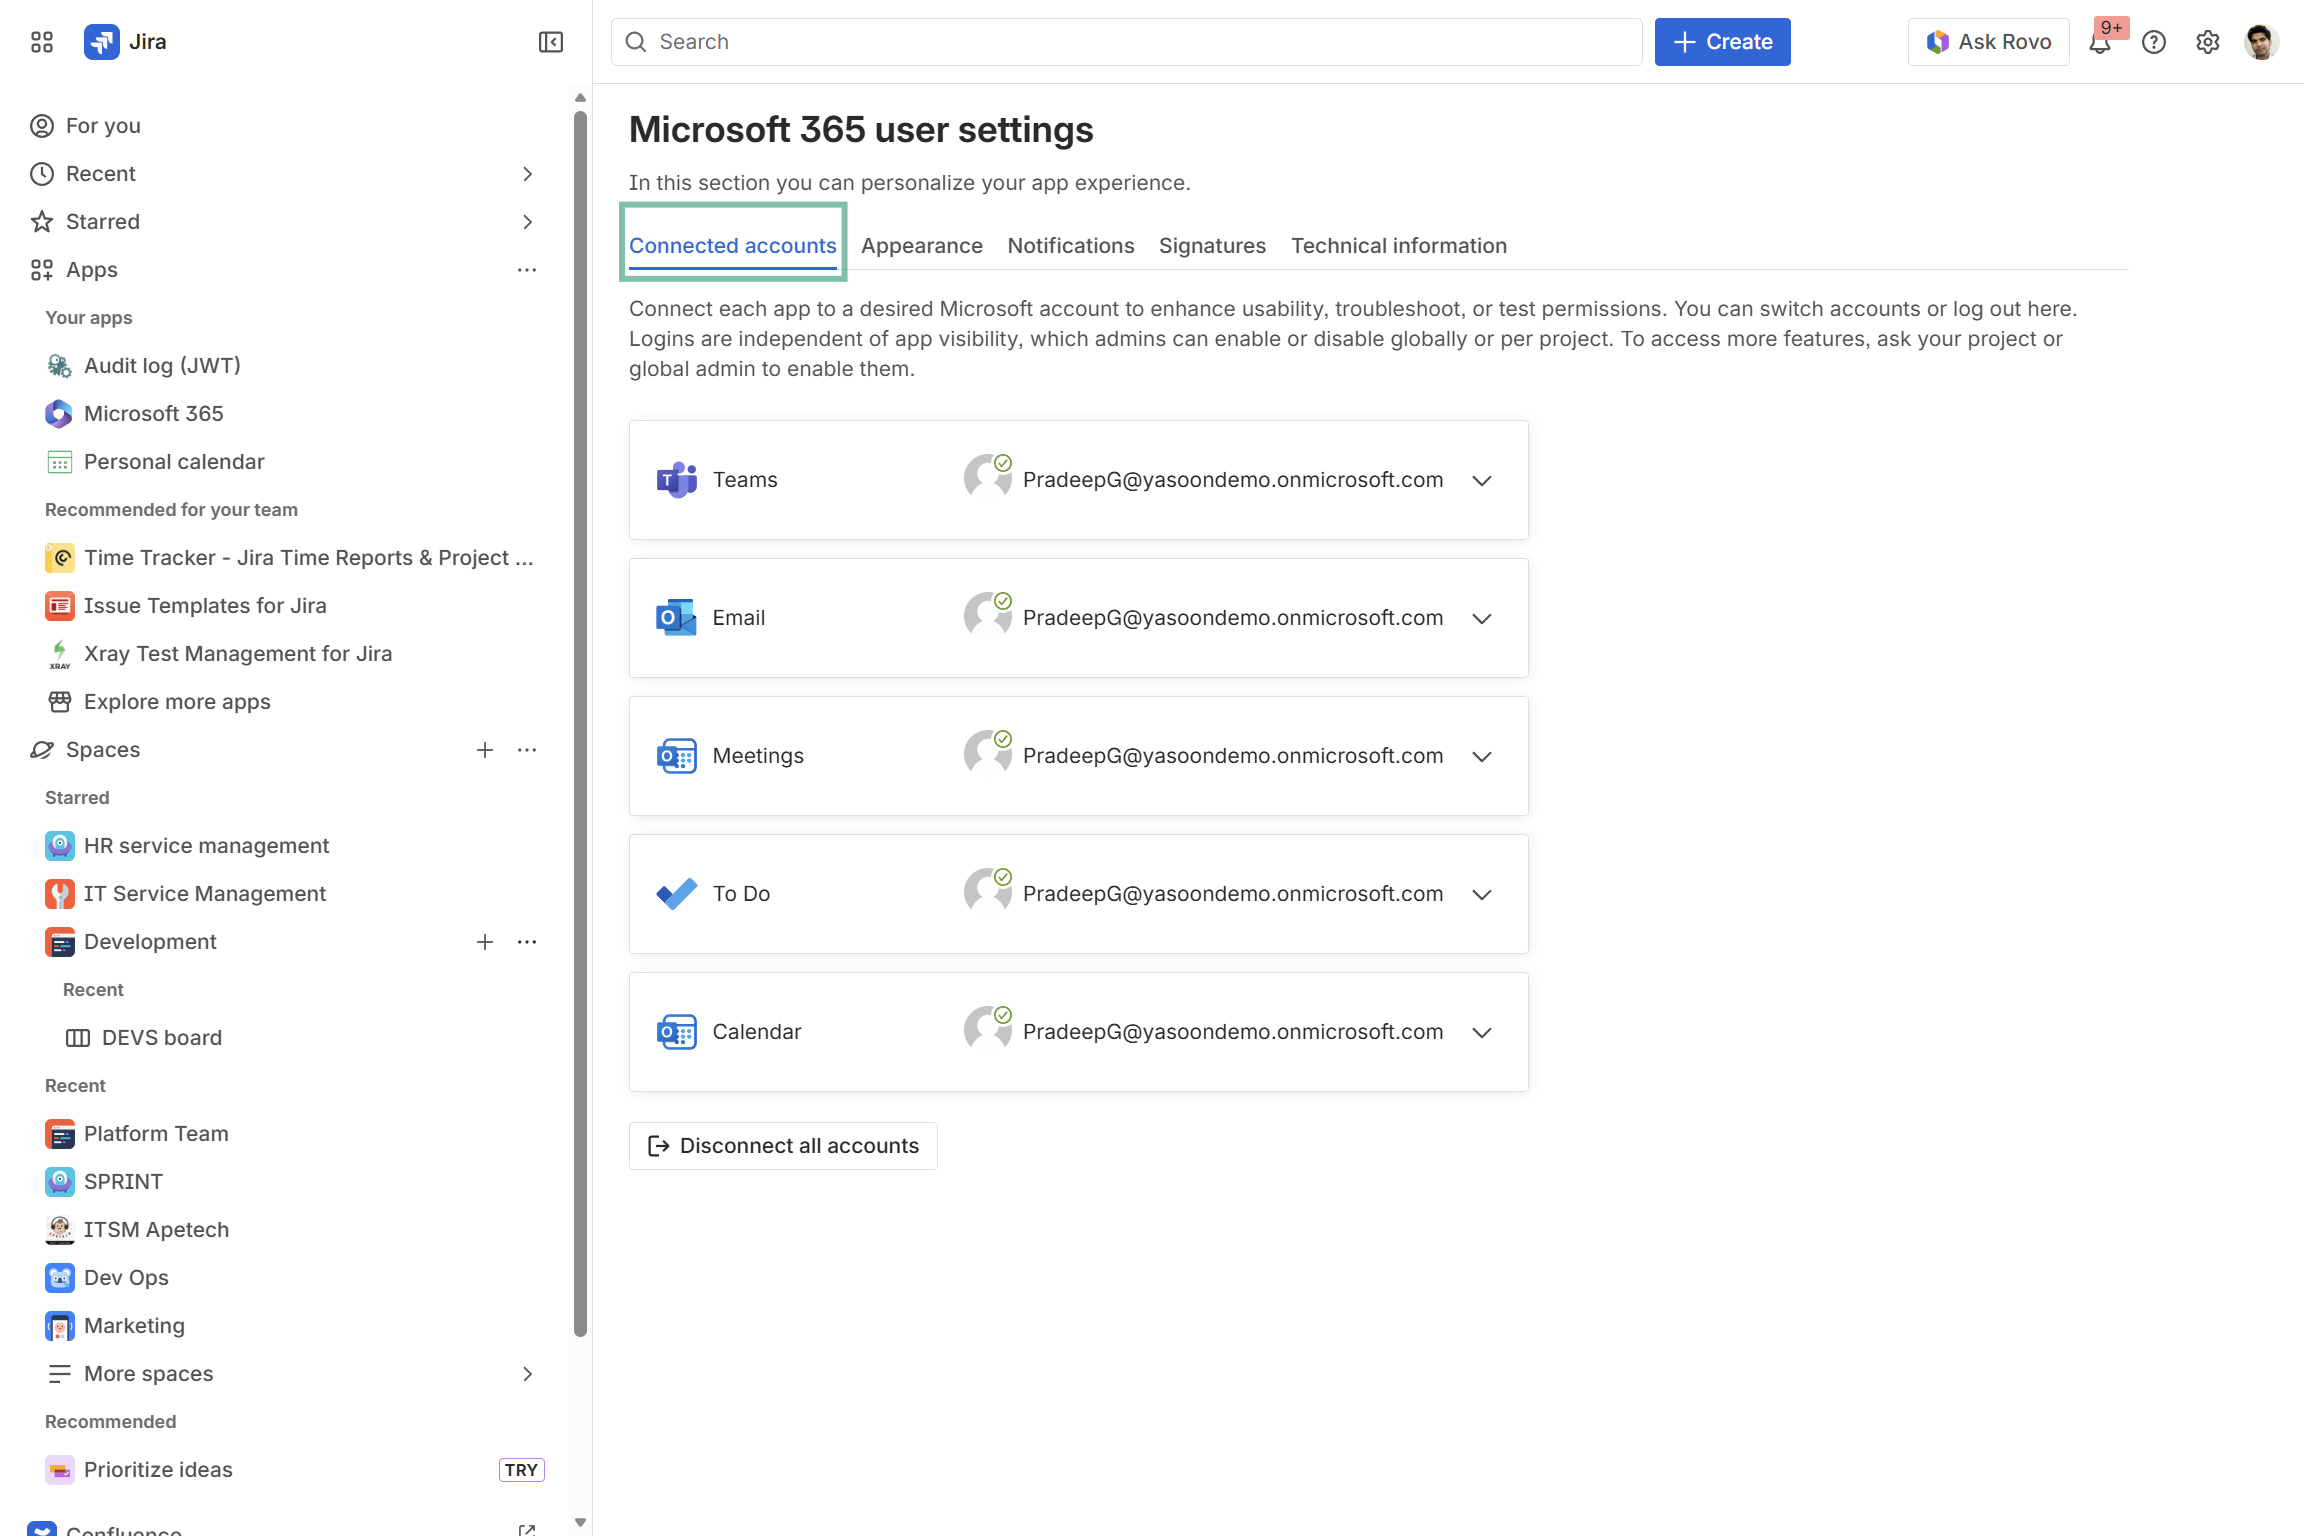Open the Technical information tab

click(1399, 246)
